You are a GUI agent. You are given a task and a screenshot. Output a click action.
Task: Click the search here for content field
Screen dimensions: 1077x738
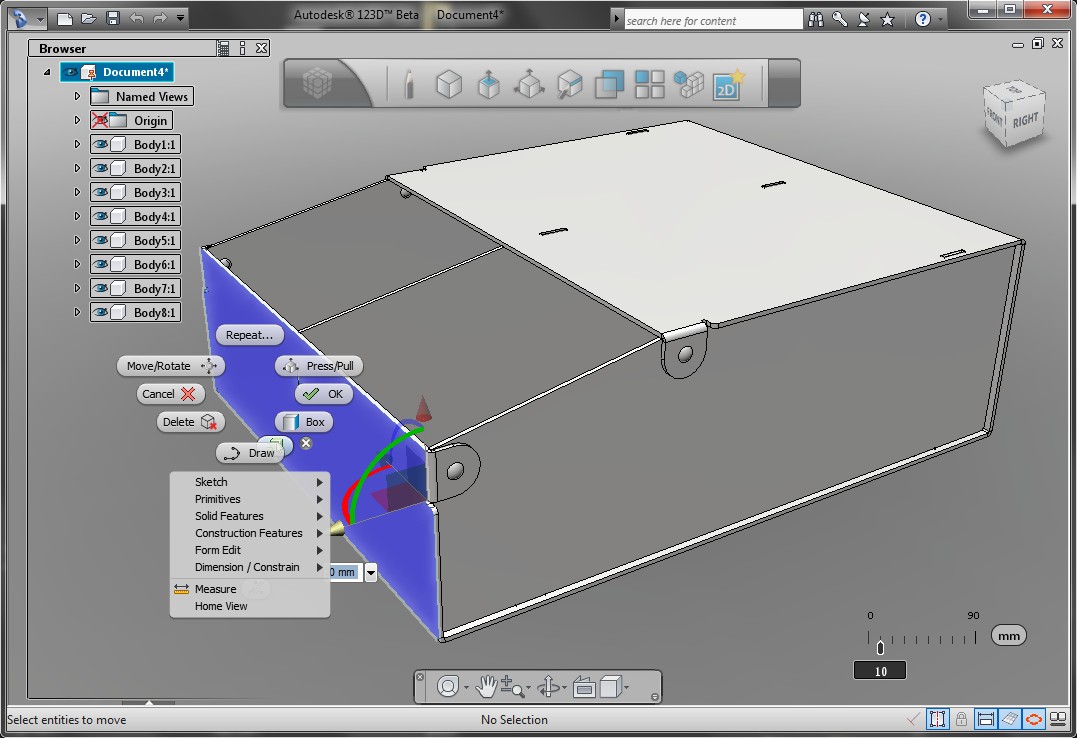(x=713, y=21)
